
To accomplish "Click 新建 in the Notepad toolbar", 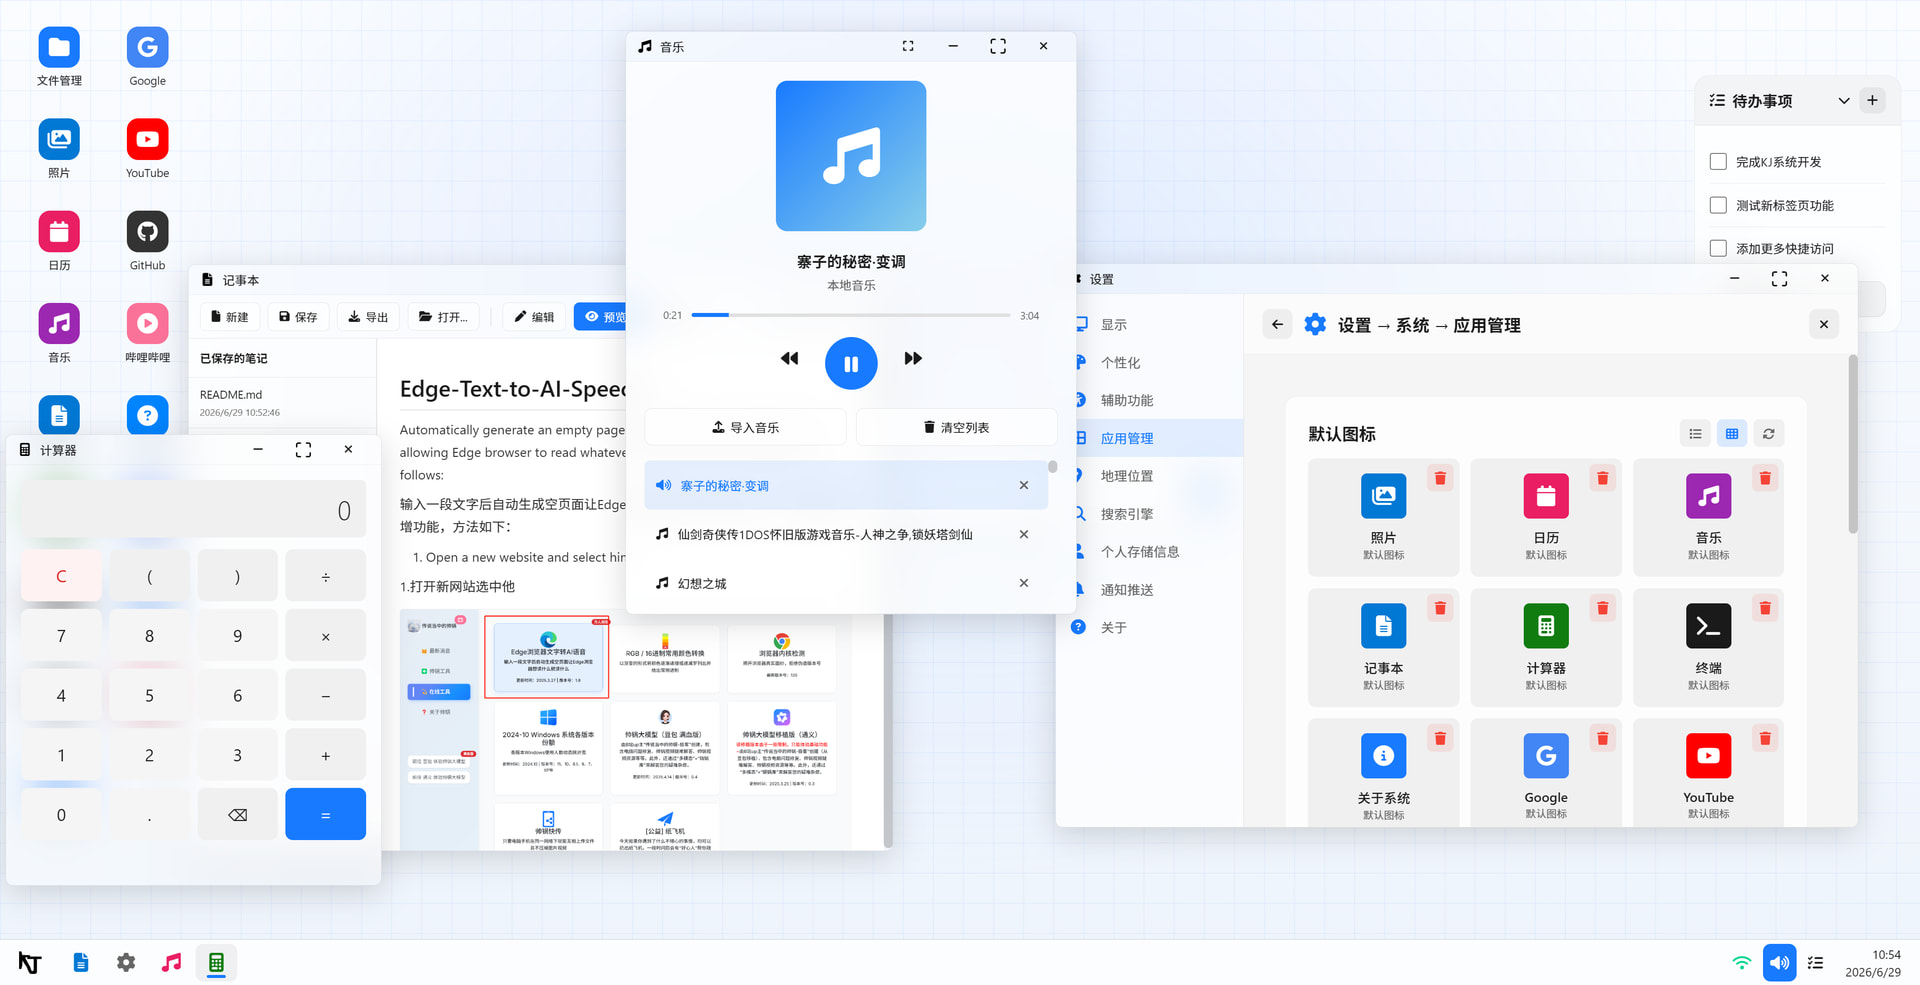I will (229, 316).
